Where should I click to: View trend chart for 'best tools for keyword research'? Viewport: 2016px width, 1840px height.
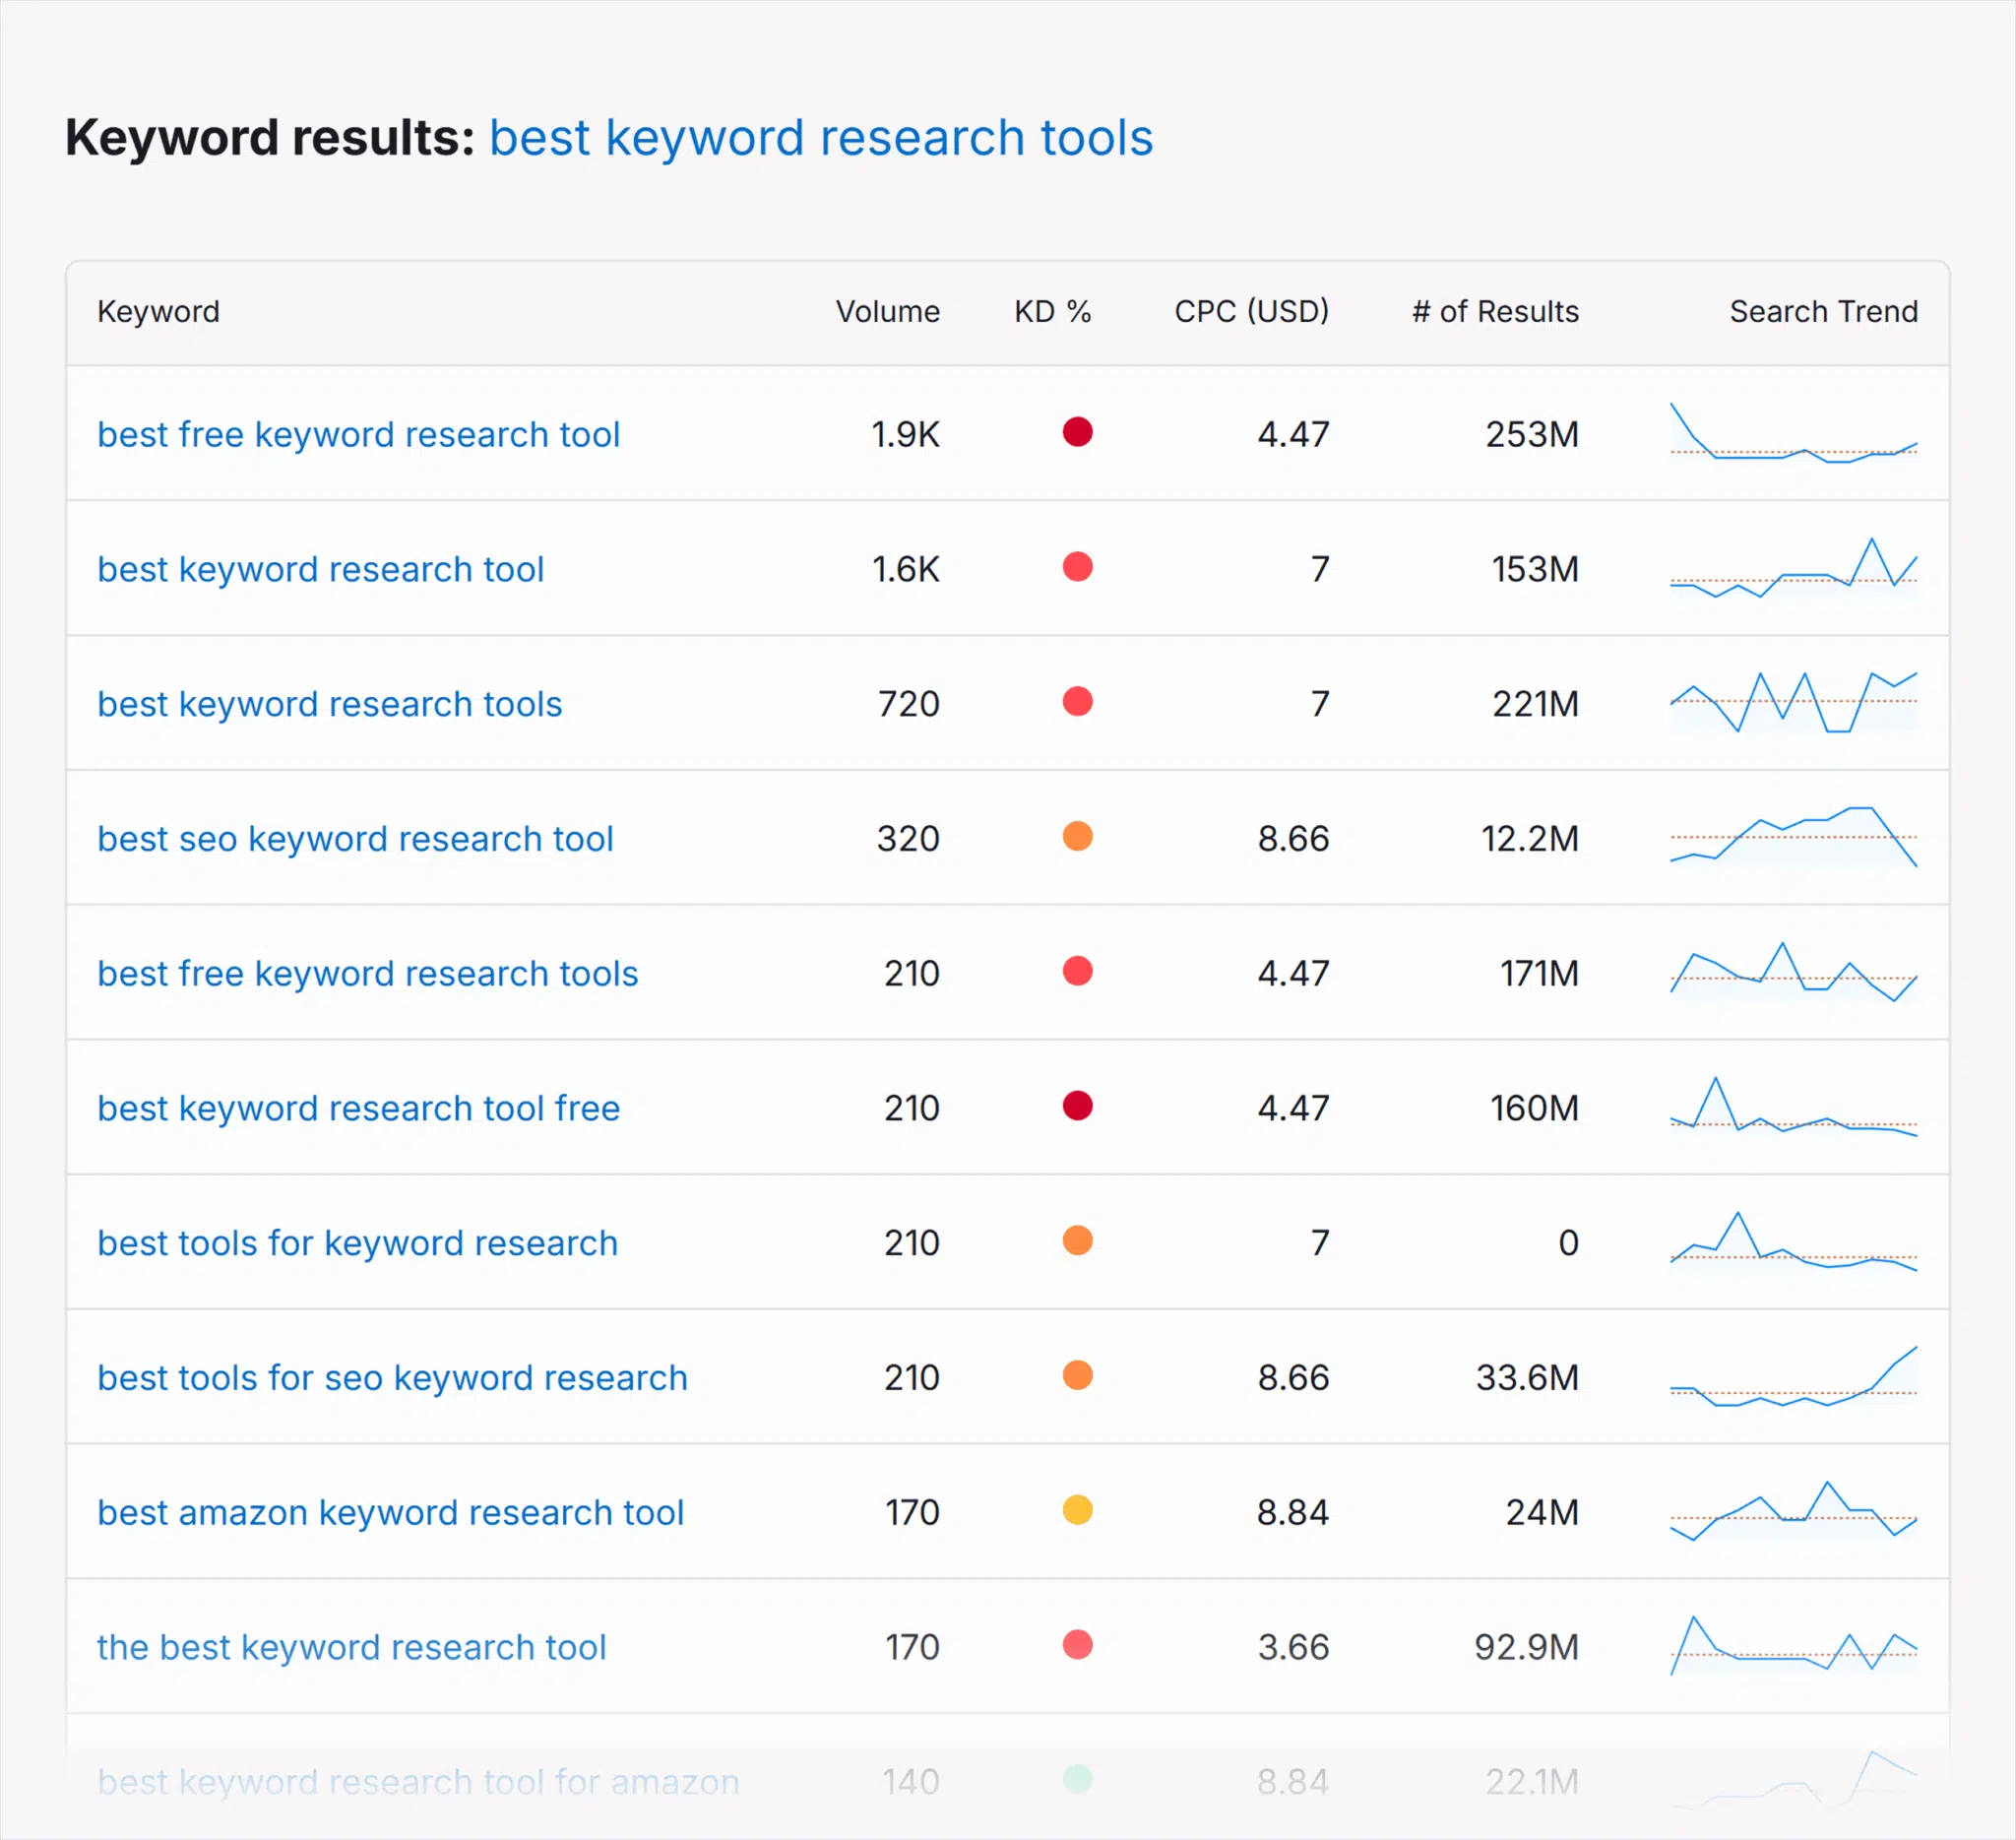[1794, 1241]
